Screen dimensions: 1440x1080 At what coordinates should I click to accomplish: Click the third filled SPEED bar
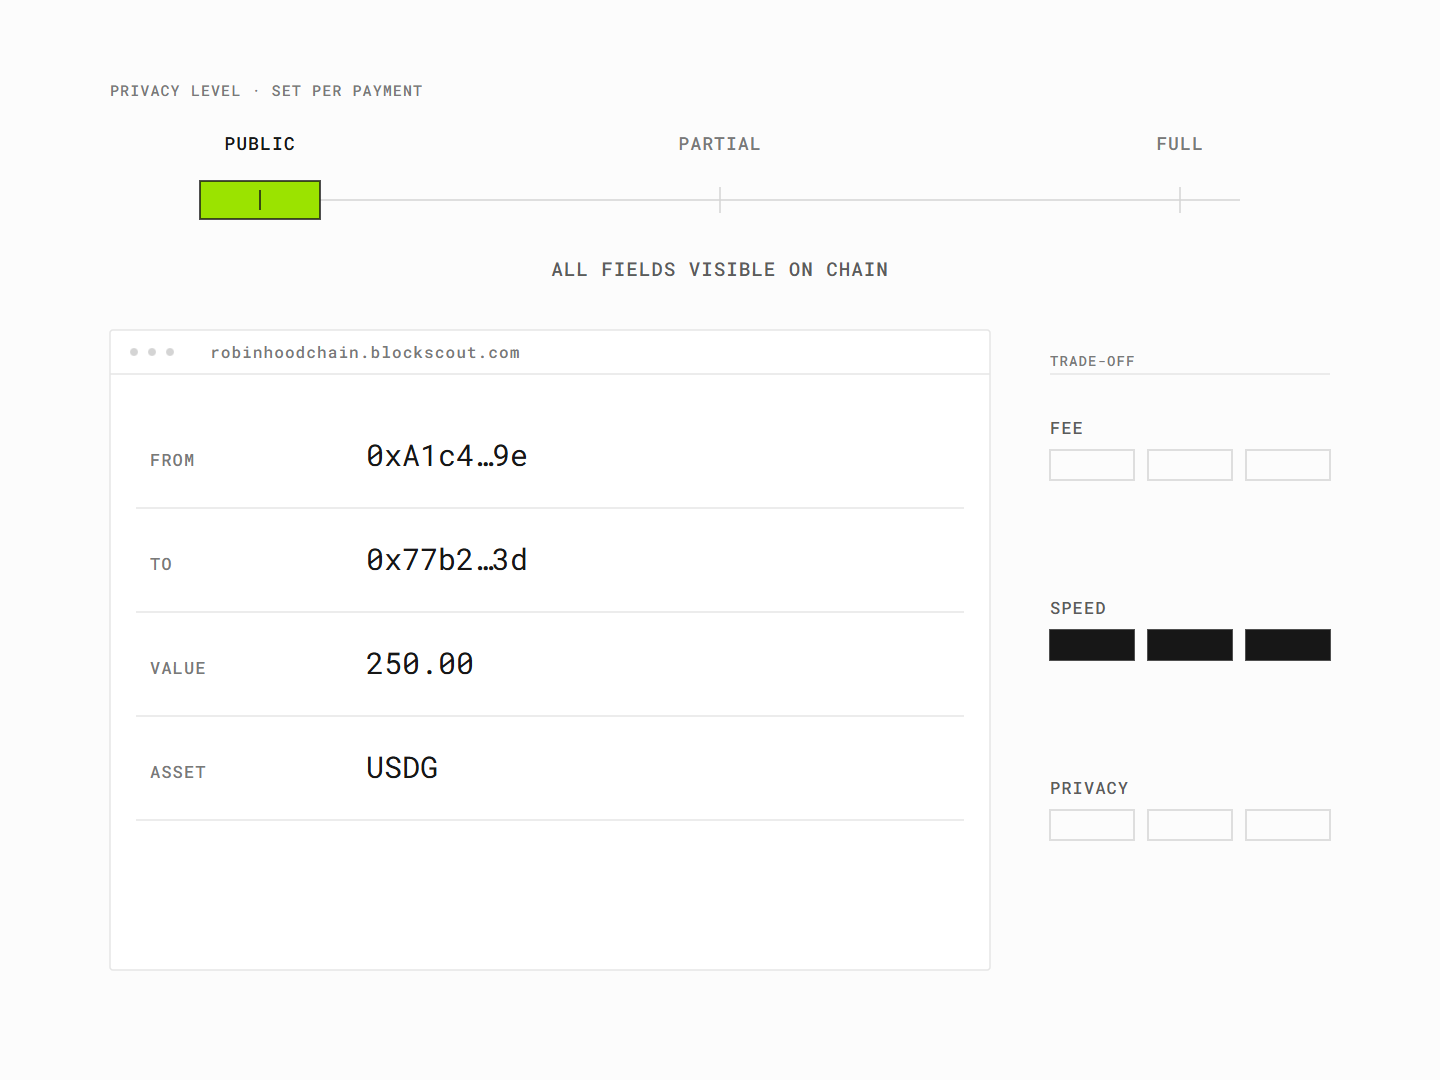[1288, 645]
